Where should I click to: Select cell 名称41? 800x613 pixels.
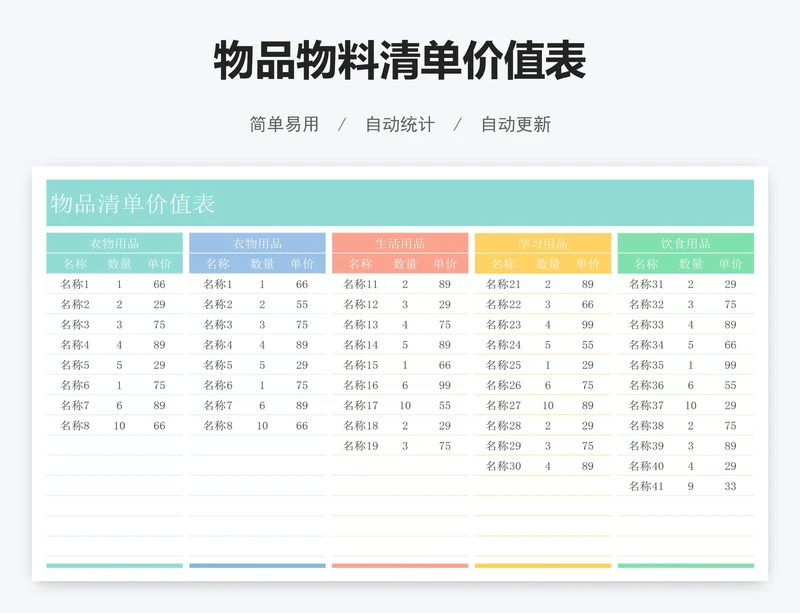(646, 486)
